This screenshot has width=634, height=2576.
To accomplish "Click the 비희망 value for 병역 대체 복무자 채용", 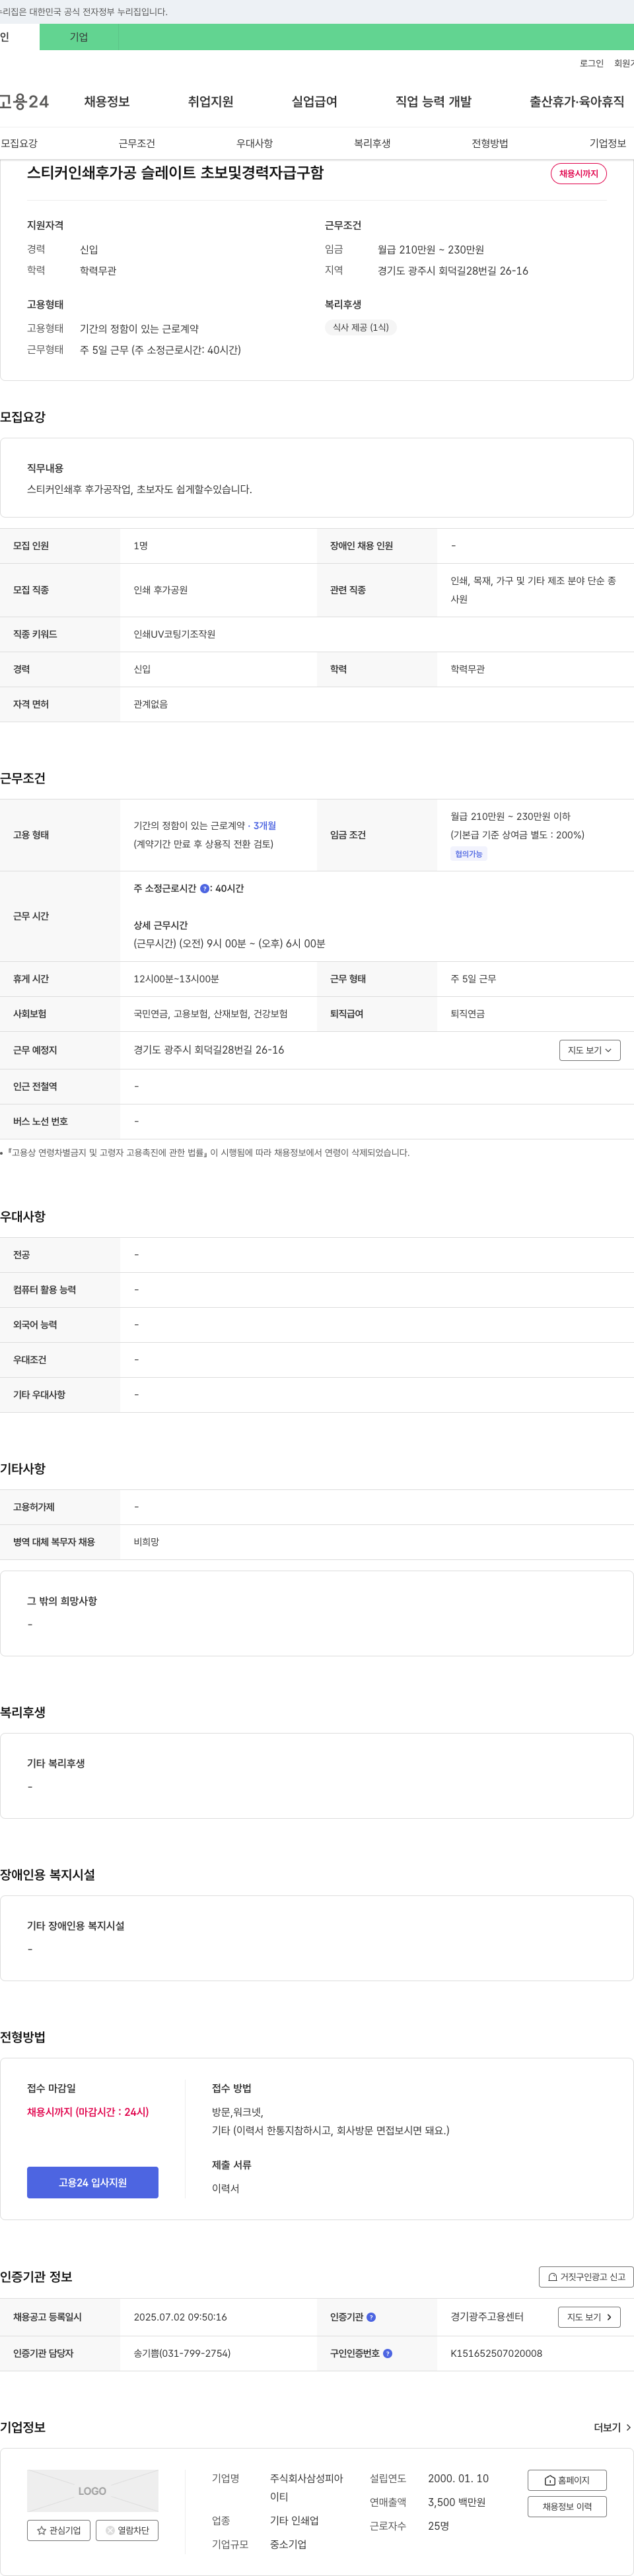I will 147,1542.
